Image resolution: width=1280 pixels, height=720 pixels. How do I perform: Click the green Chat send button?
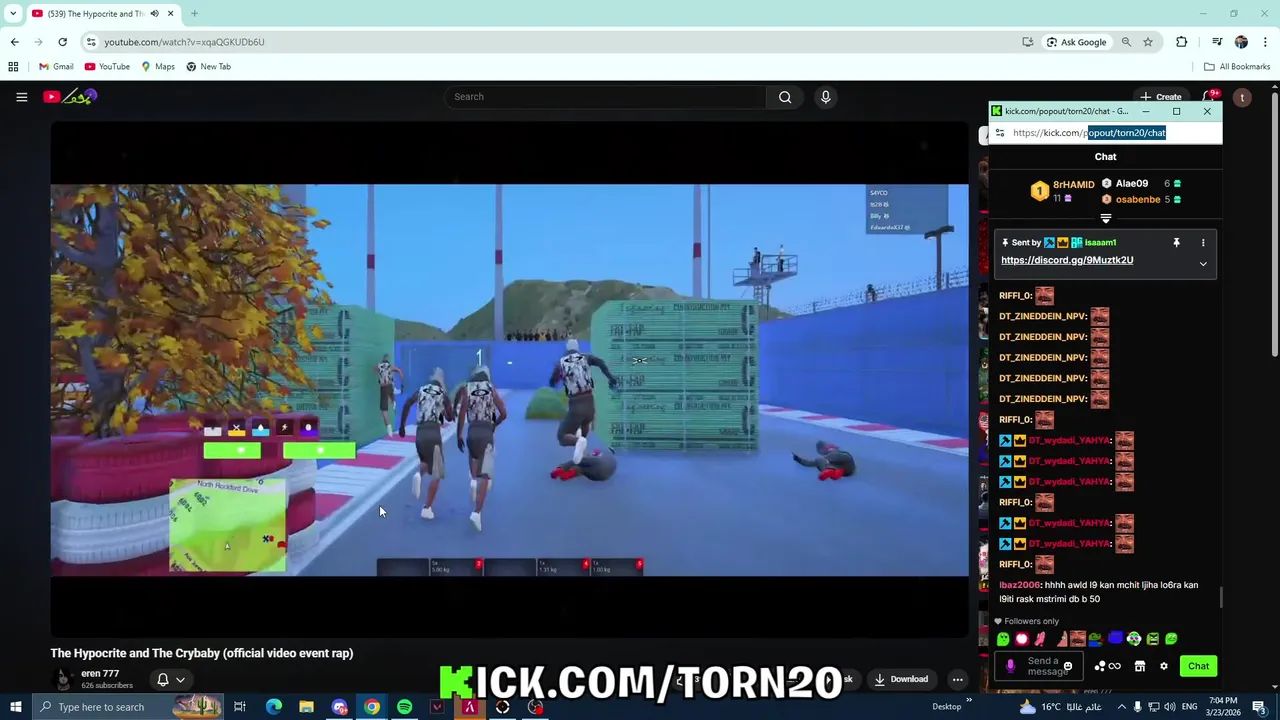1198,666
